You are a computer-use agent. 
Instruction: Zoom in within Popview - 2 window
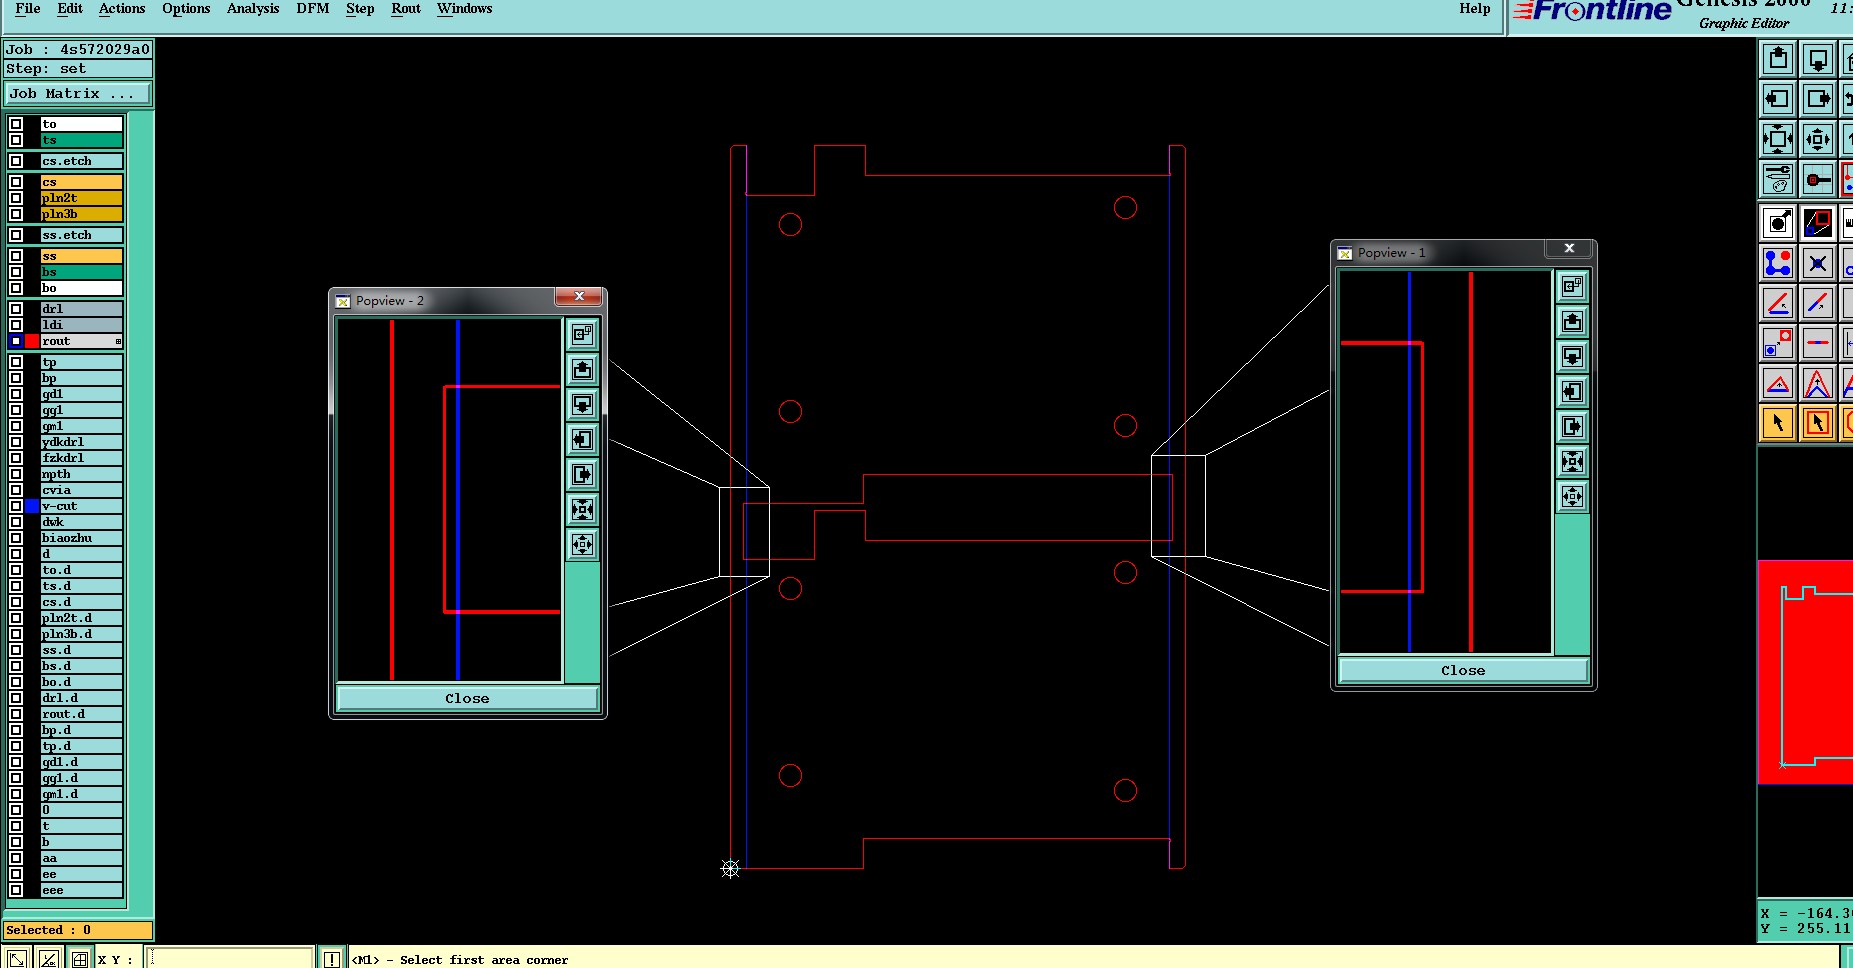coord(582,510)
